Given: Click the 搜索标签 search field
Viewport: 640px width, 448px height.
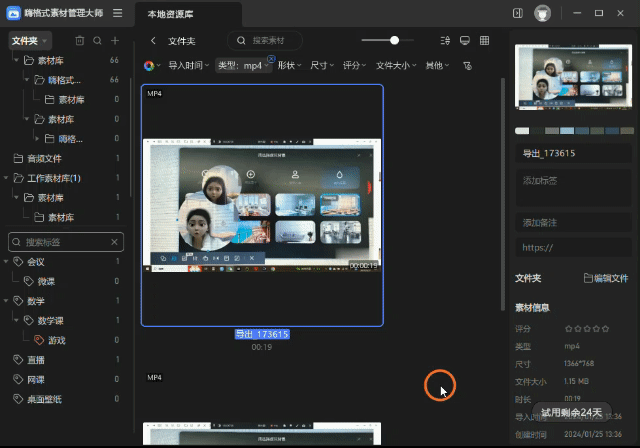Looking at the screenshot, I should pos(66,242).
